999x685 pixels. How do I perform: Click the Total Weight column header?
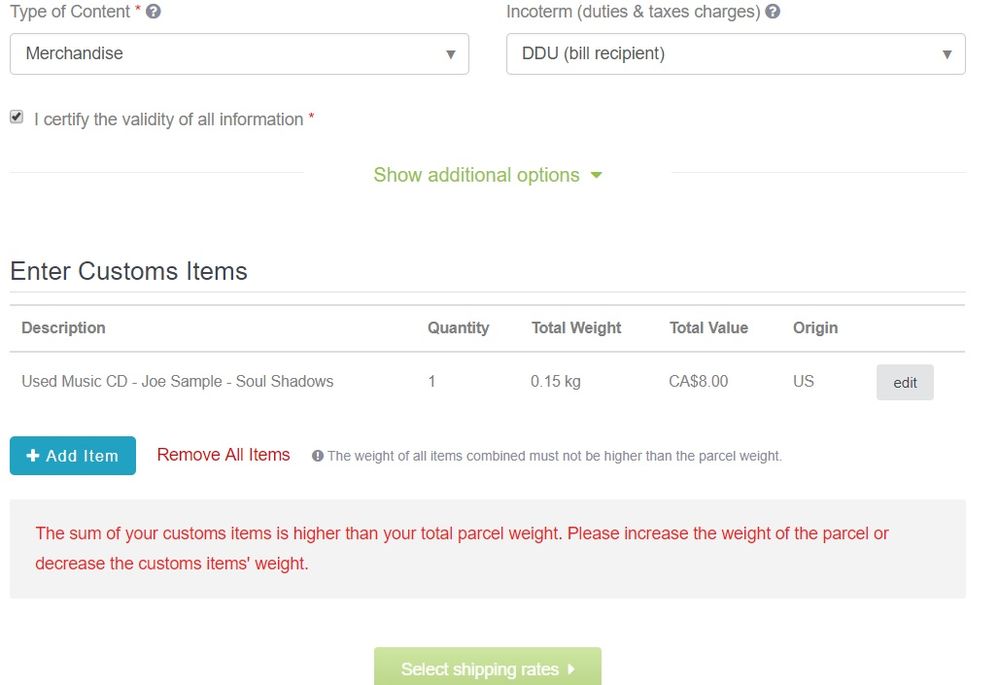point(576,328)
